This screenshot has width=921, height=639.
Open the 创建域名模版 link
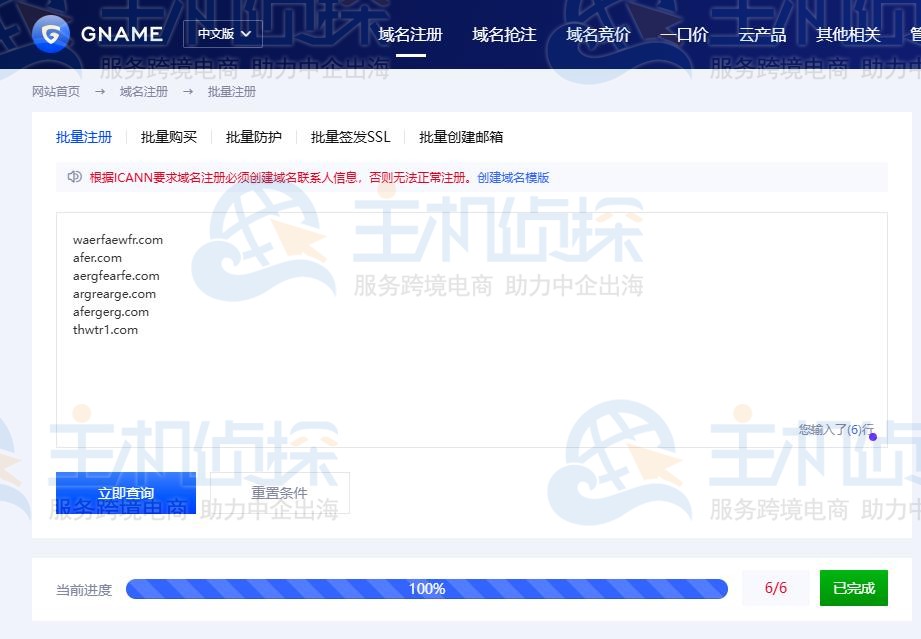513,177
